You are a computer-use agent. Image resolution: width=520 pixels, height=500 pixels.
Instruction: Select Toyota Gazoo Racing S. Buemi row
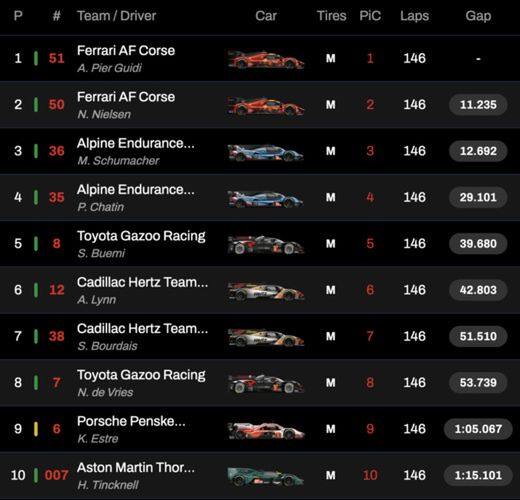[x=260, y=244]
